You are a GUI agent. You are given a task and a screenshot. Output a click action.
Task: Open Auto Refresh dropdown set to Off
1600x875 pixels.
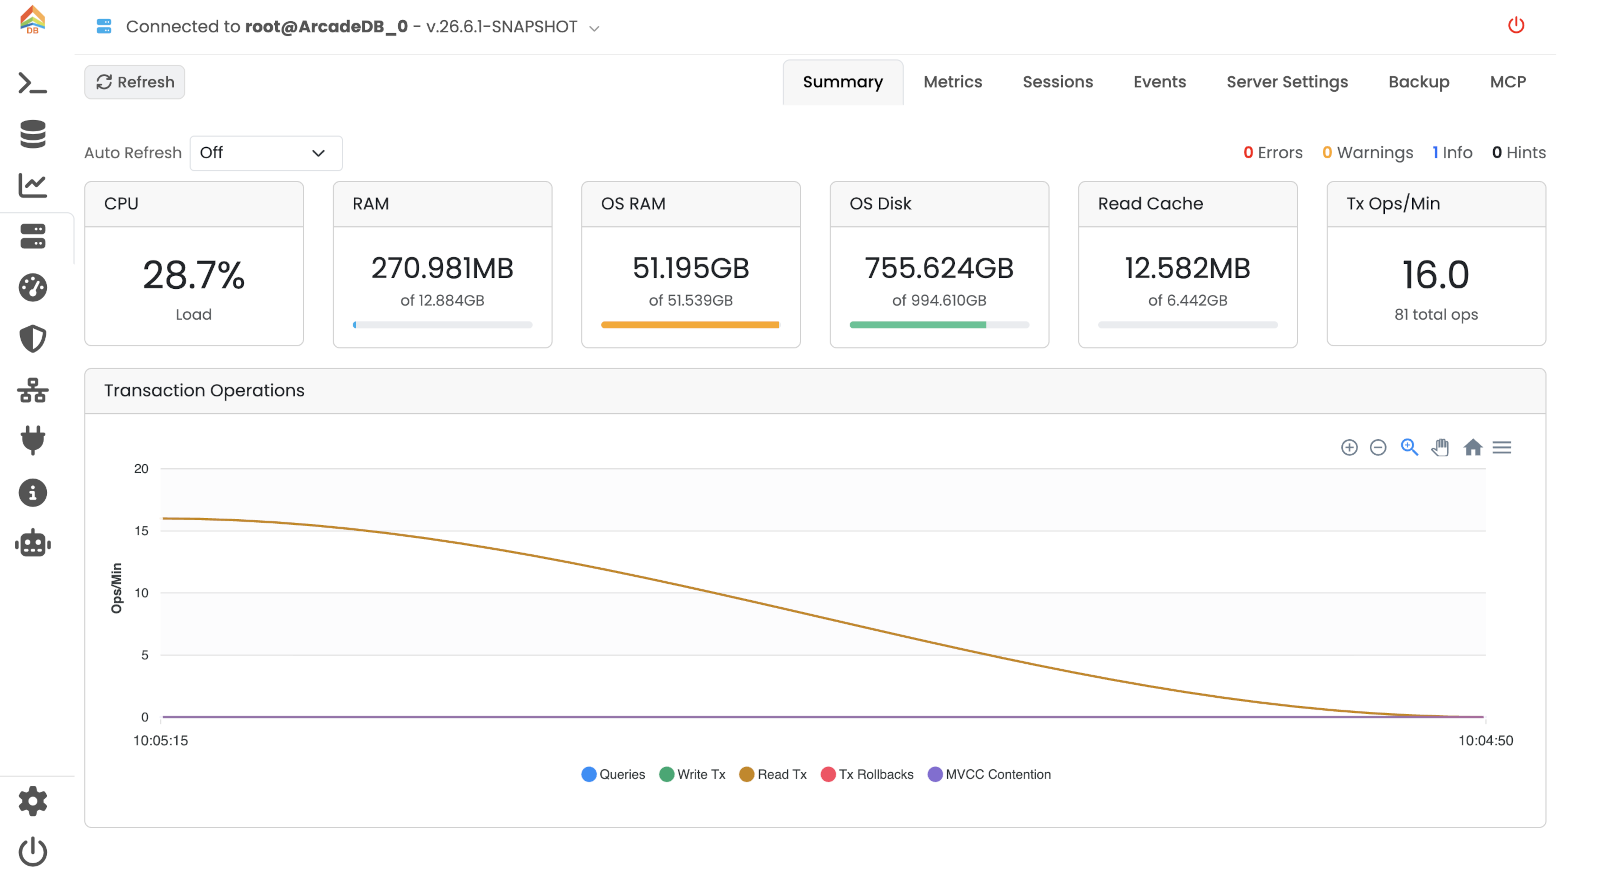266,153
